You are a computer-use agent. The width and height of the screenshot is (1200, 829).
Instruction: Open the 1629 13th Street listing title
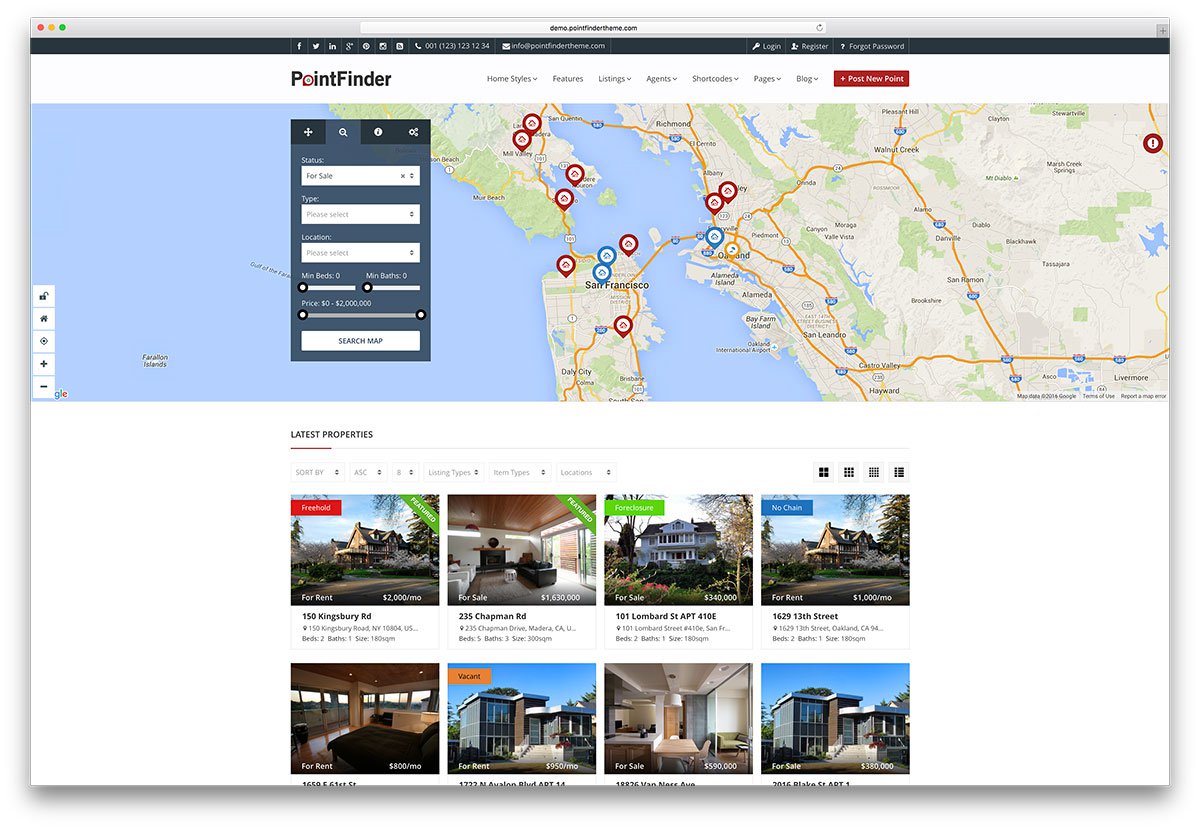pos(805,616)
